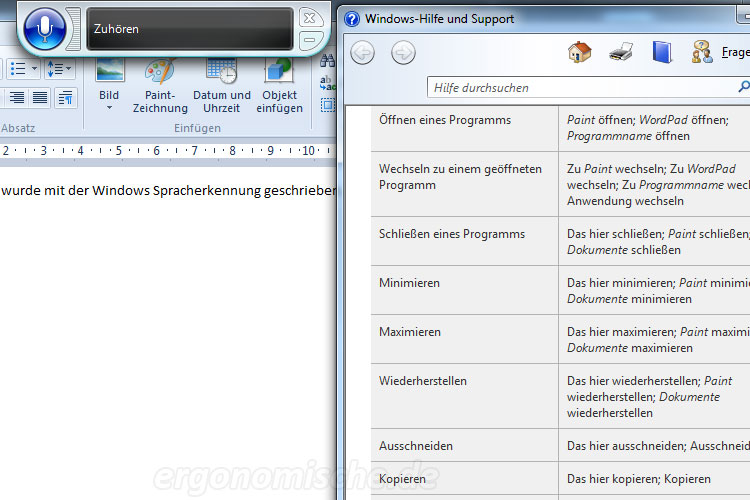Open the help home page icon
This screenshot has width=750, height=500.
coord(580,52)
